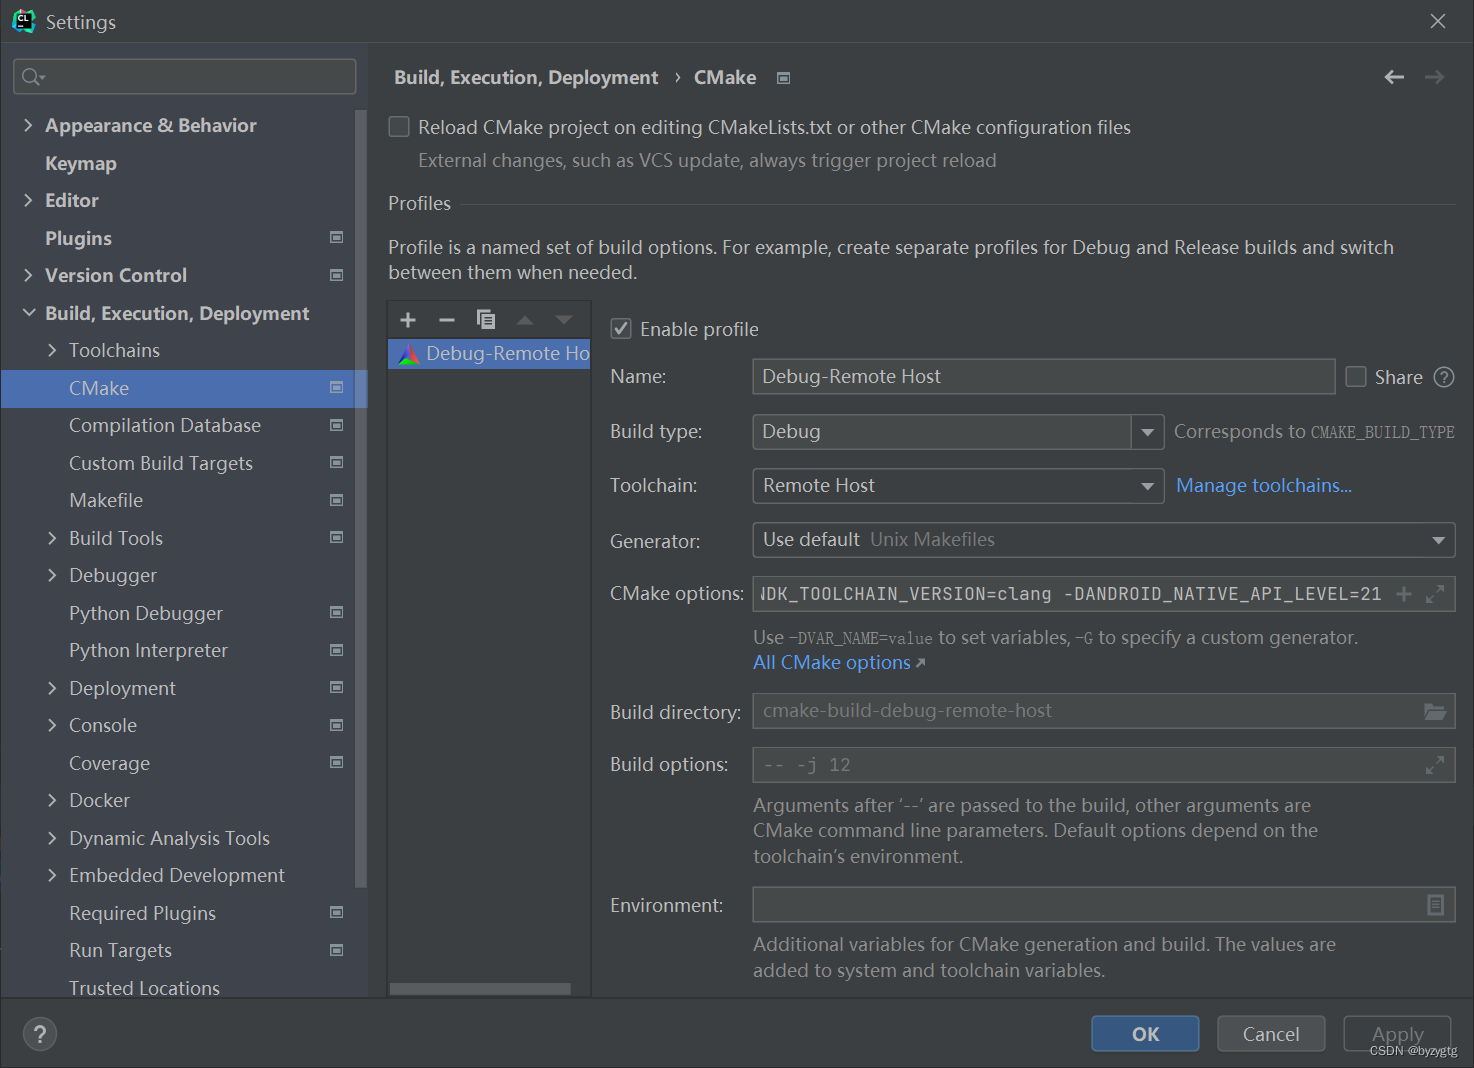Image resolution: width=1474 pixels, height=1068 pixels.
Task: Click the search magnifier icon
Action: coord(32,77)
